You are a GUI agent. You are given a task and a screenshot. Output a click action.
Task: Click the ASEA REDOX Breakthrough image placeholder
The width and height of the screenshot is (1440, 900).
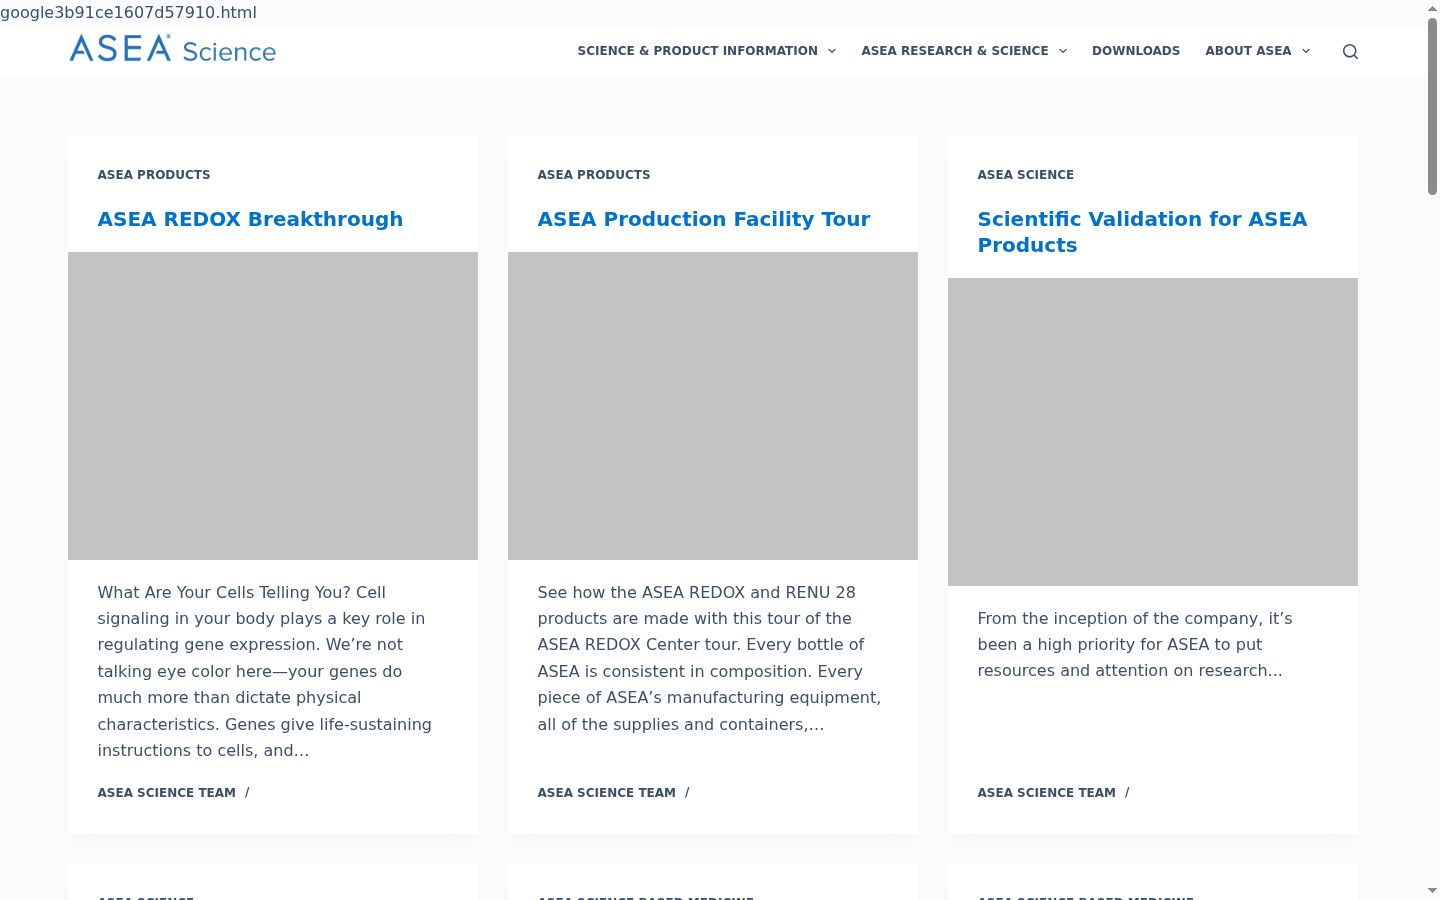point(273,406)
